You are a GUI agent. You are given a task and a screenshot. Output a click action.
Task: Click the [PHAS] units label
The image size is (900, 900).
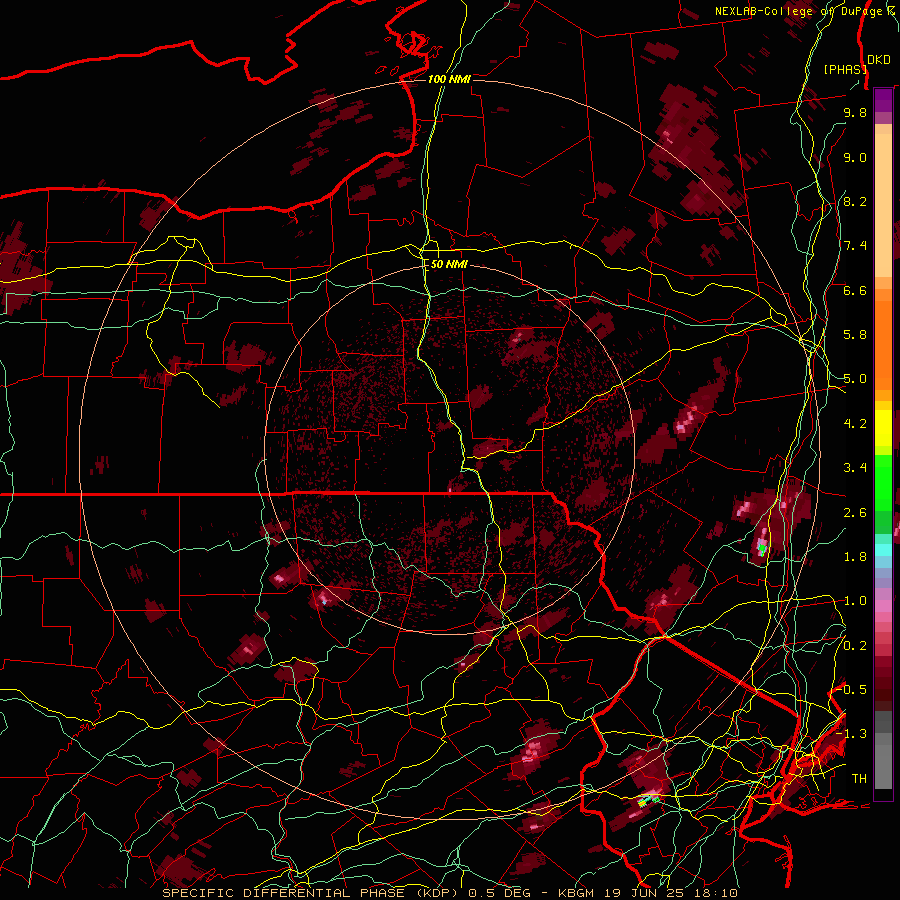pyautogui.click(x=845, y=69)
